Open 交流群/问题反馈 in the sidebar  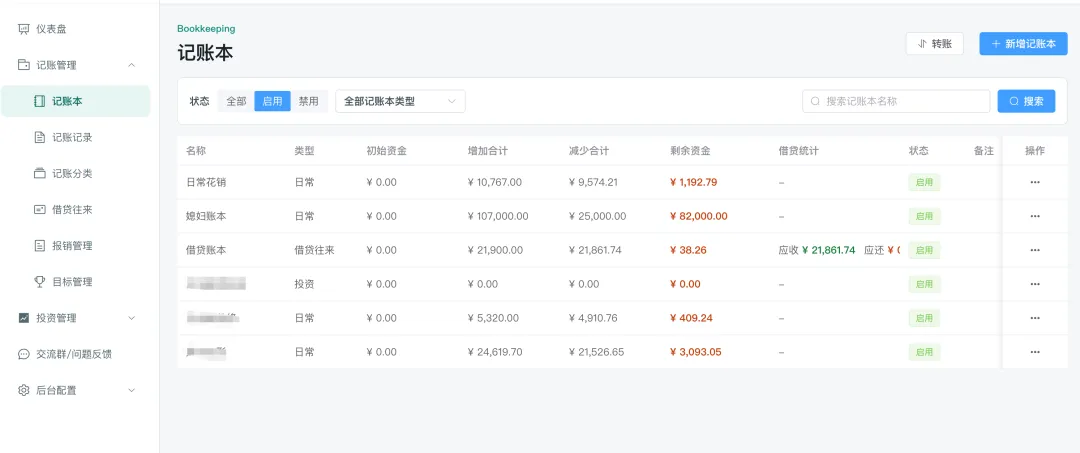click(x=76, y=354)
